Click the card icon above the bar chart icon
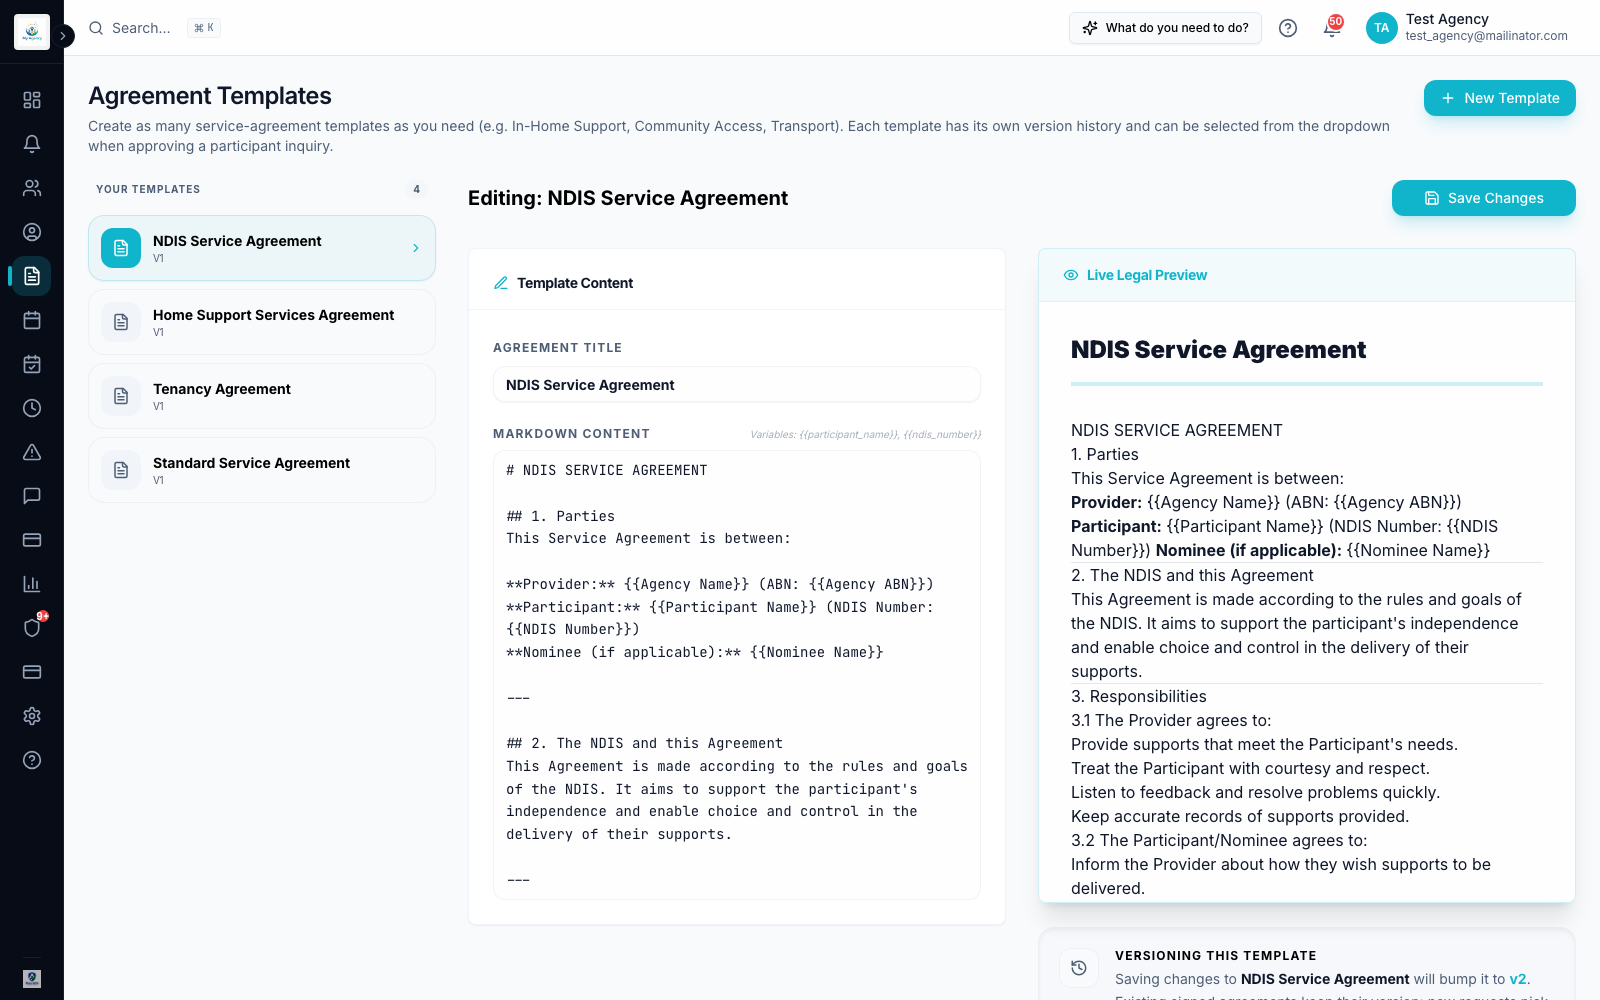The image size is (1600, 1000). click(32, 540)
